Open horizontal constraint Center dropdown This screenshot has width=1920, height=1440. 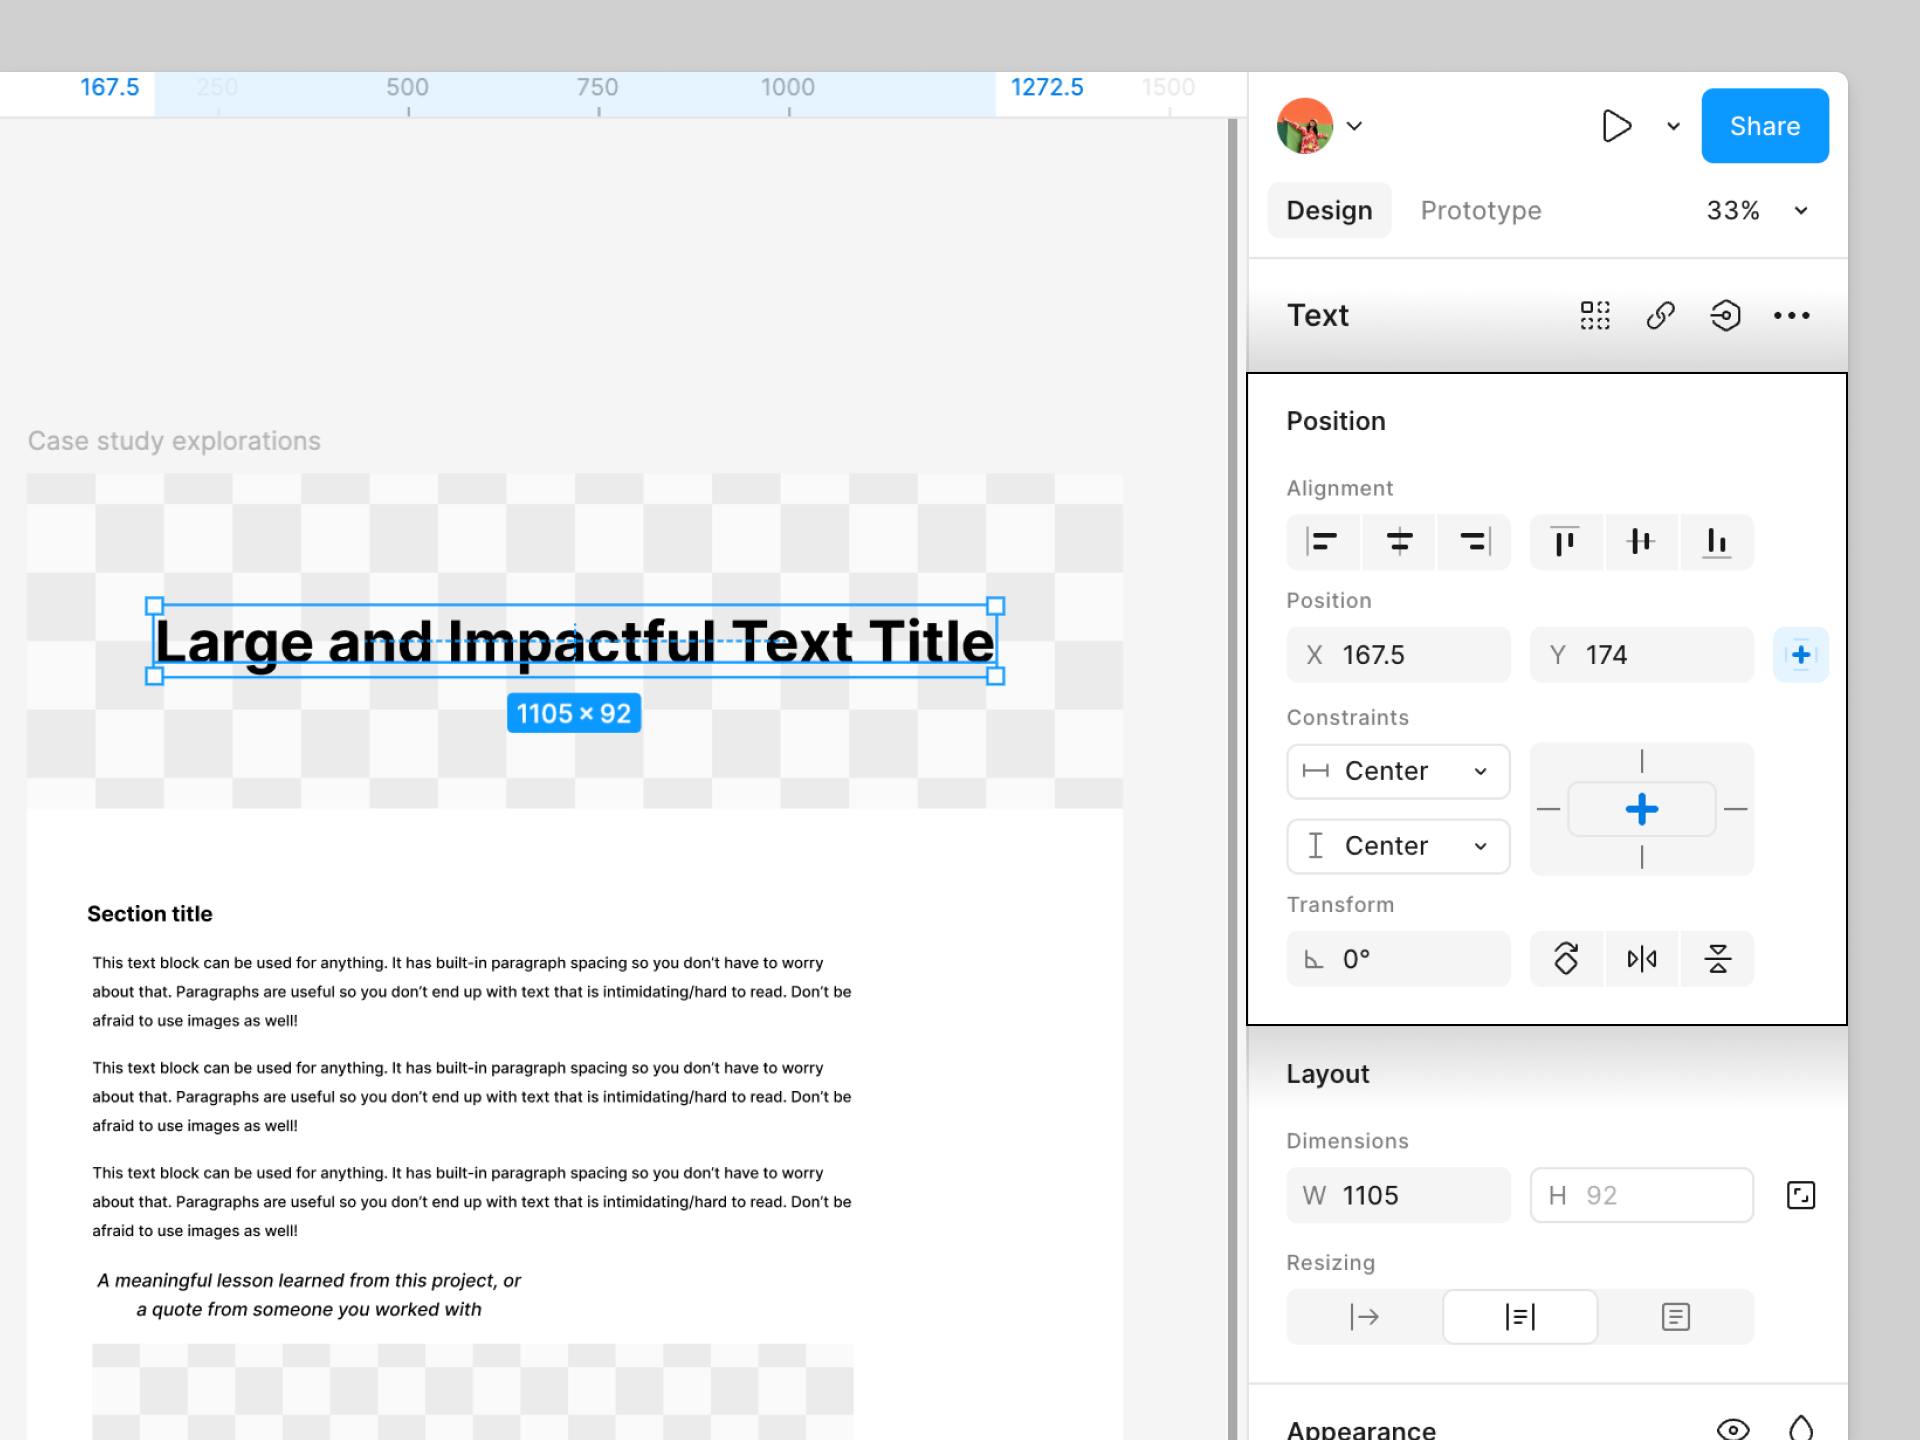click(x=1397, y=771)
